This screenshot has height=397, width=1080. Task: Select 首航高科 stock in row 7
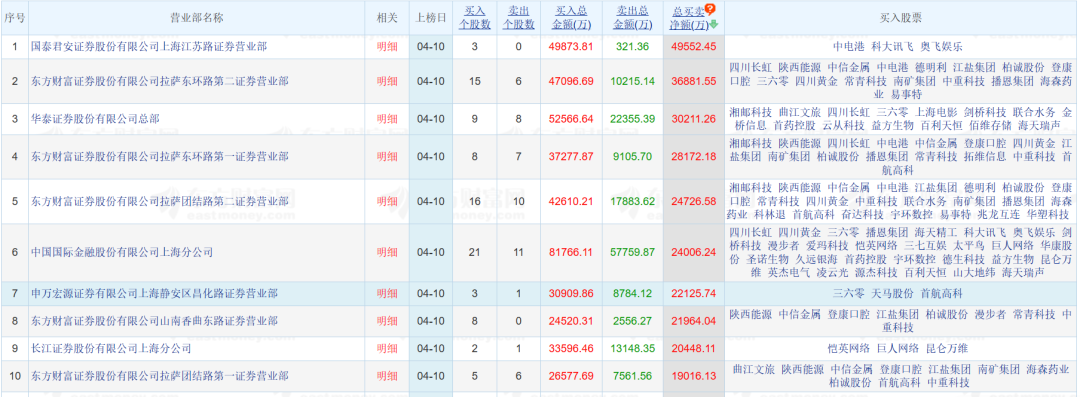[x=942, y=294]
